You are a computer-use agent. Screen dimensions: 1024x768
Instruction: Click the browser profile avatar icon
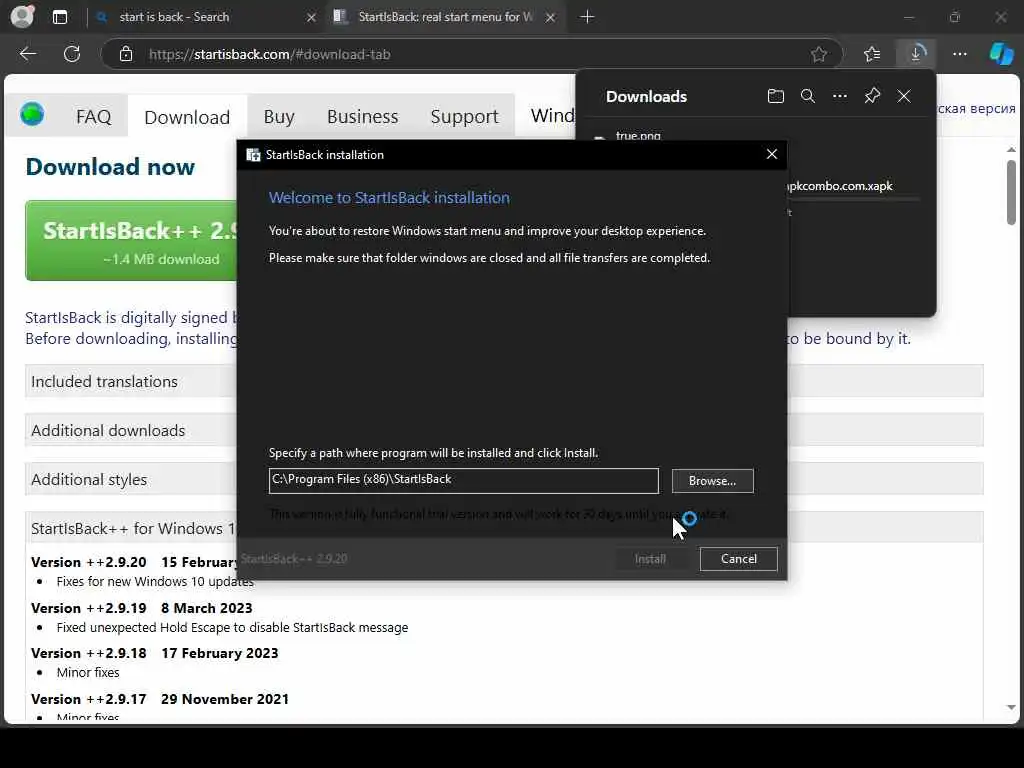click(22, 16)
